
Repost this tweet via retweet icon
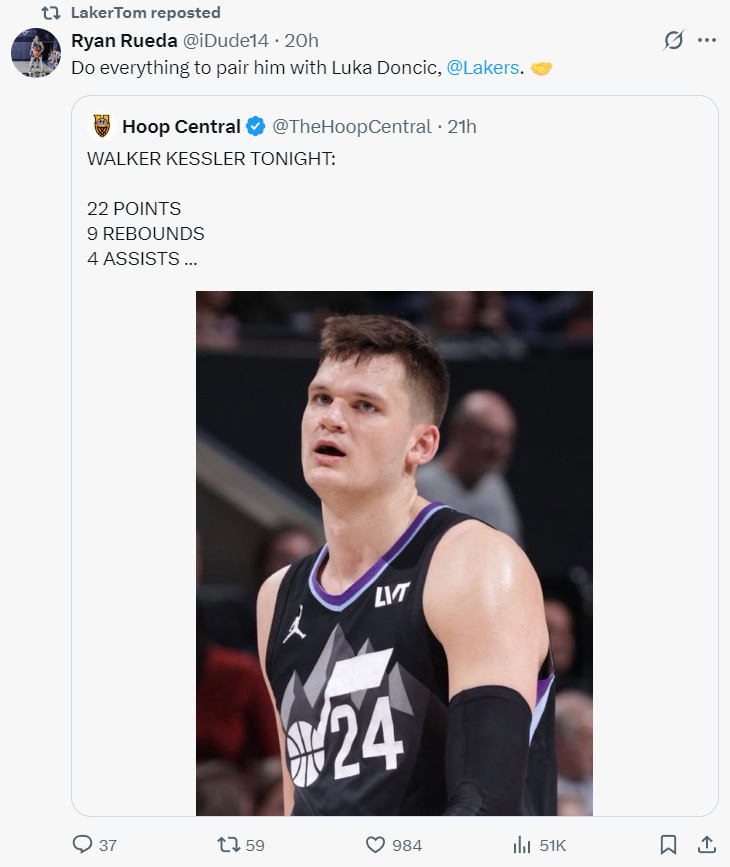coord(228,845)
